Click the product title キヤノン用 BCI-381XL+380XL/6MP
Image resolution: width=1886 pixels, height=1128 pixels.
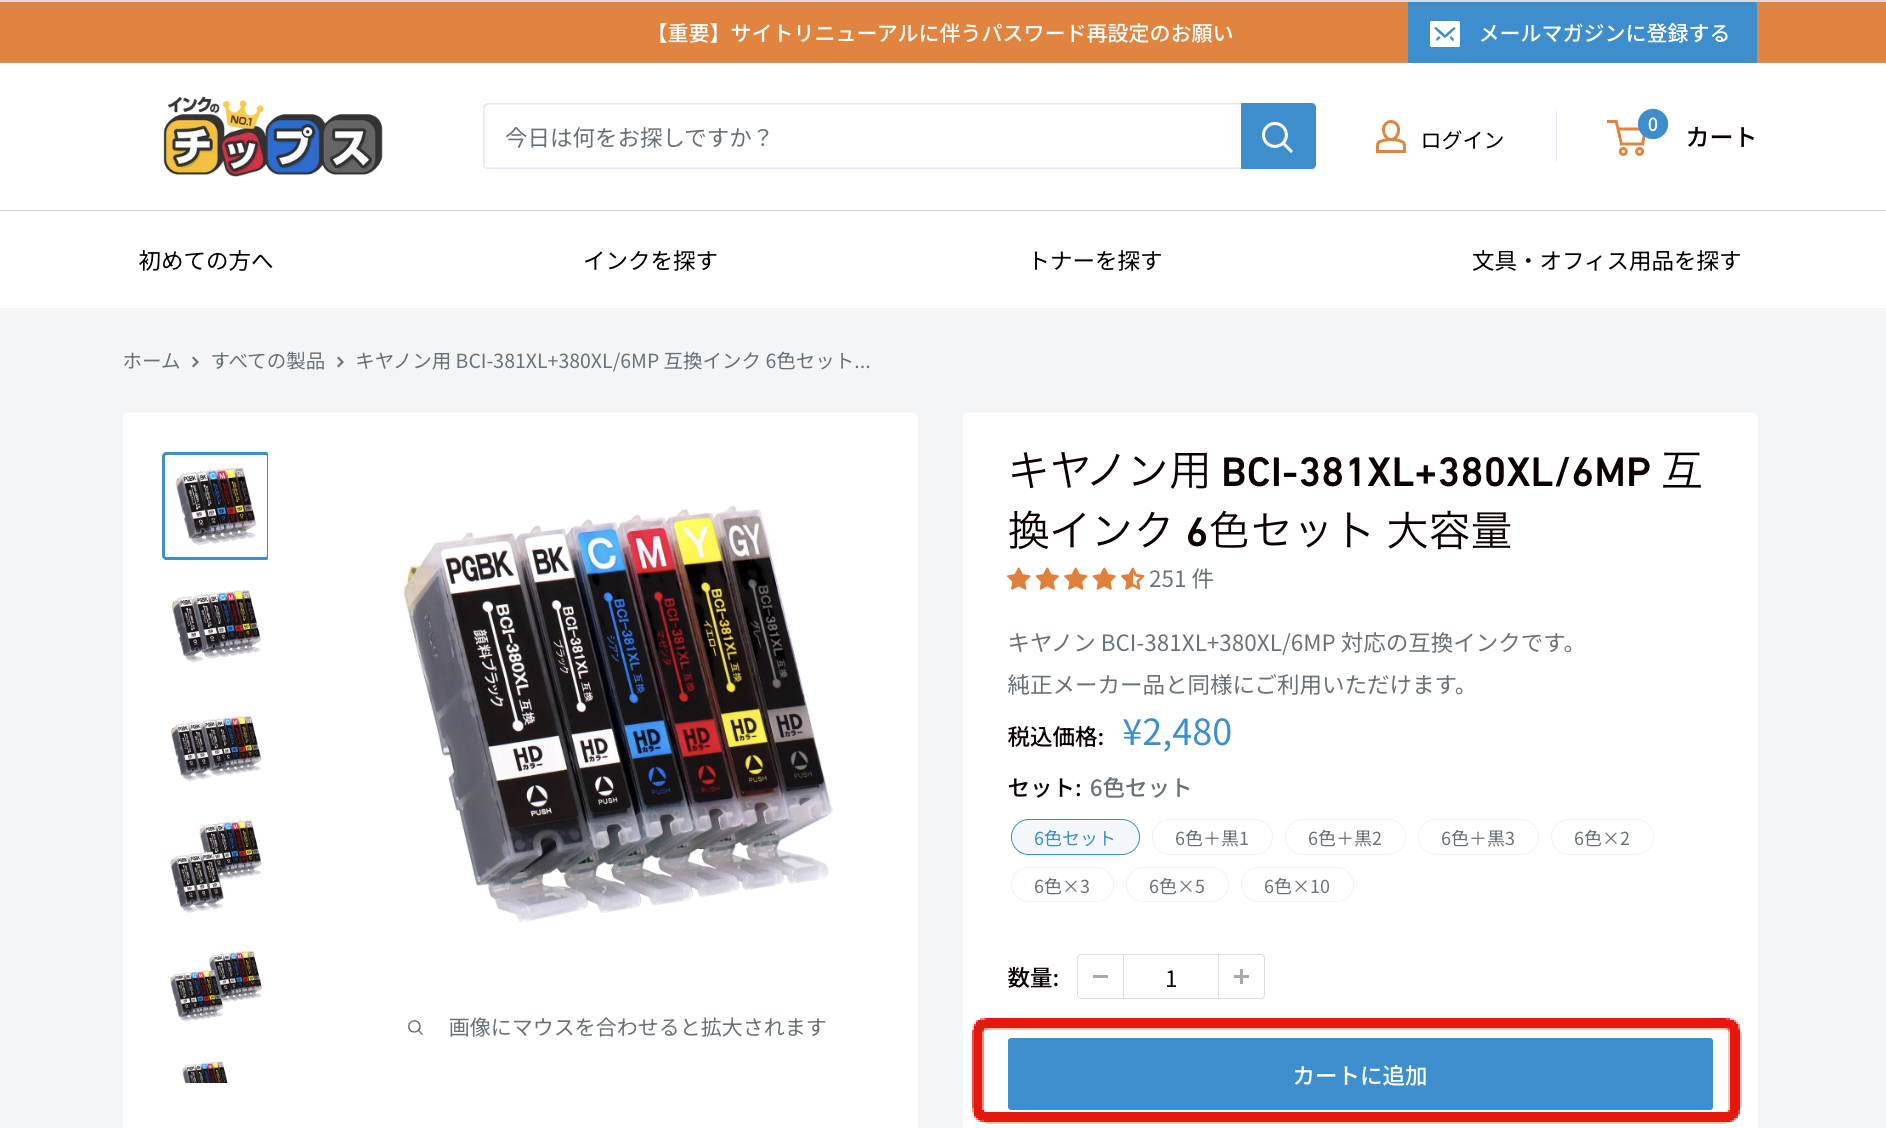(x=1356, y=500)
